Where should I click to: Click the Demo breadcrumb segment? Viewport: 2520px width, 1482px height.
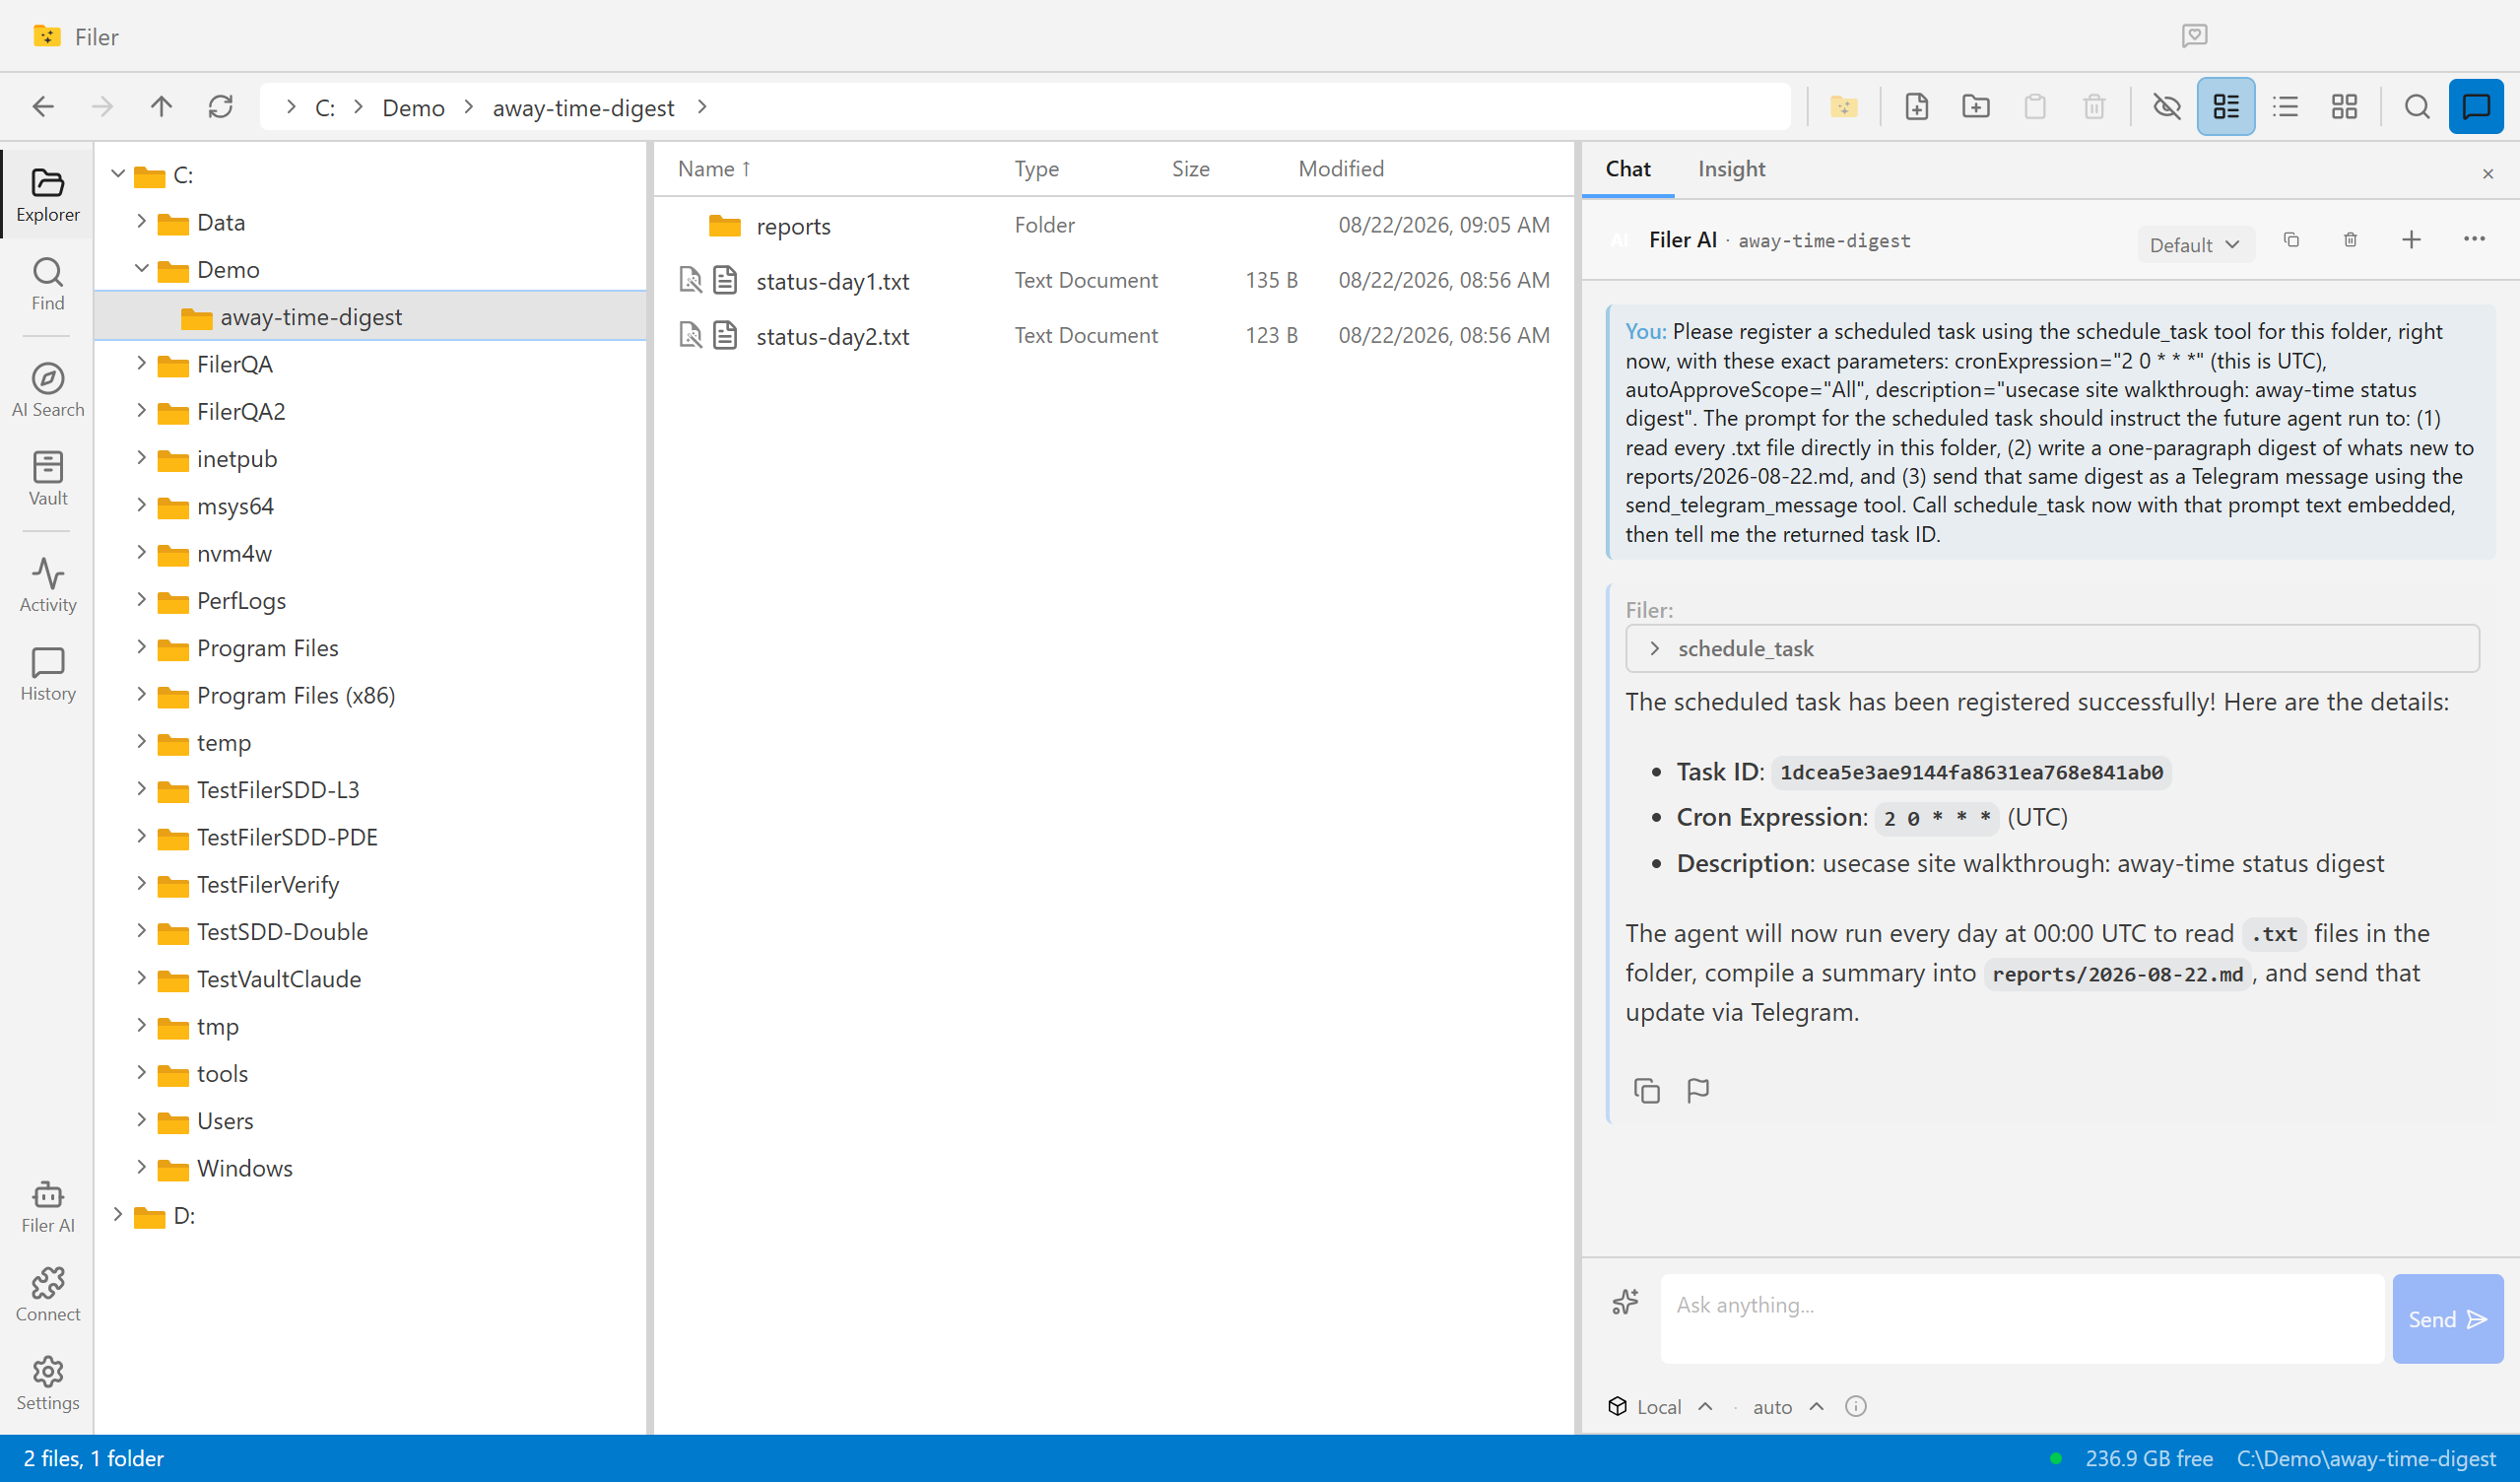[413, 107]
